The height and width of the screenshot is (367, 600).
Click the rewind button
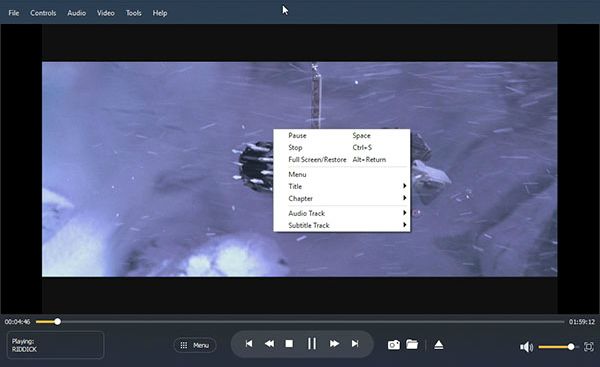(x=269, y=344)
